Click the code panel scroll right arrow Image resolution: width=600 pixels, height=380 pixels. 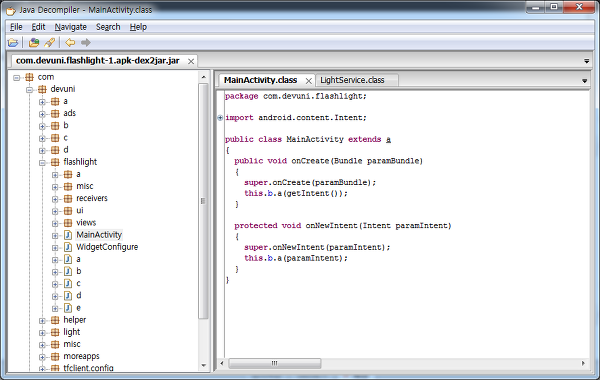[x=583, y=363]
